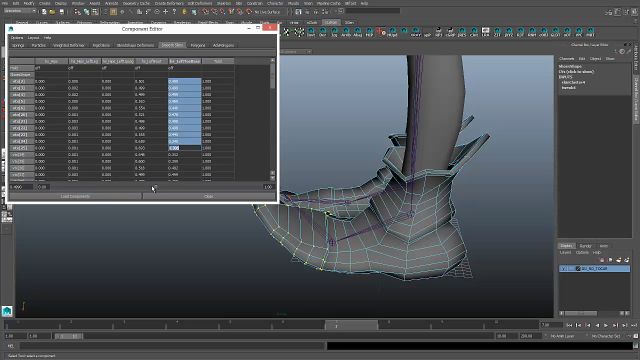This screenshot has width=640, height=360.
Task: Click the New Scene icon
Action: click(x=44, y=12)
